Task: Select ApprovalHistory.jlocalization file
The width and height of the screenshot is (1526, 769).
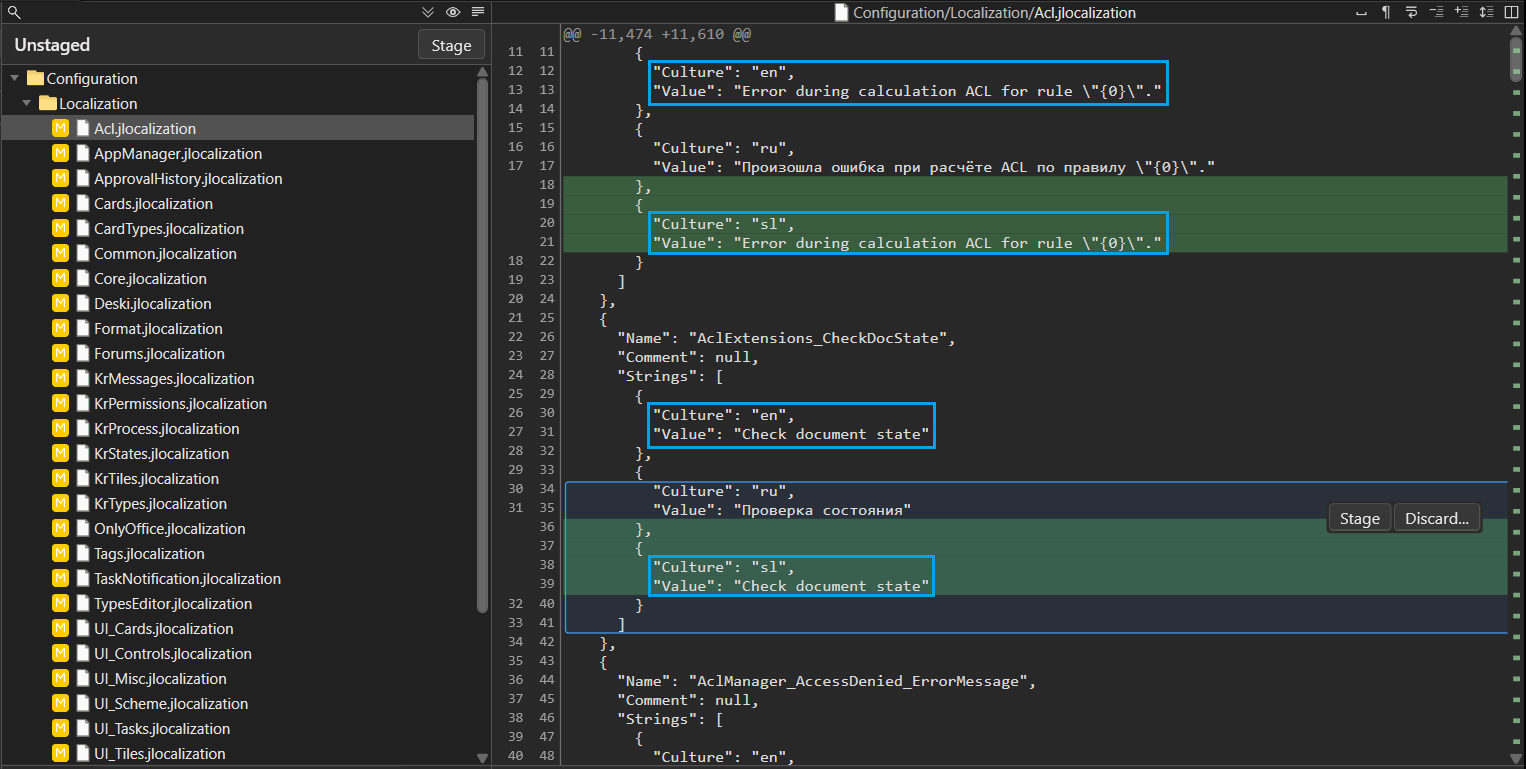Action: (x=237, y=178)
